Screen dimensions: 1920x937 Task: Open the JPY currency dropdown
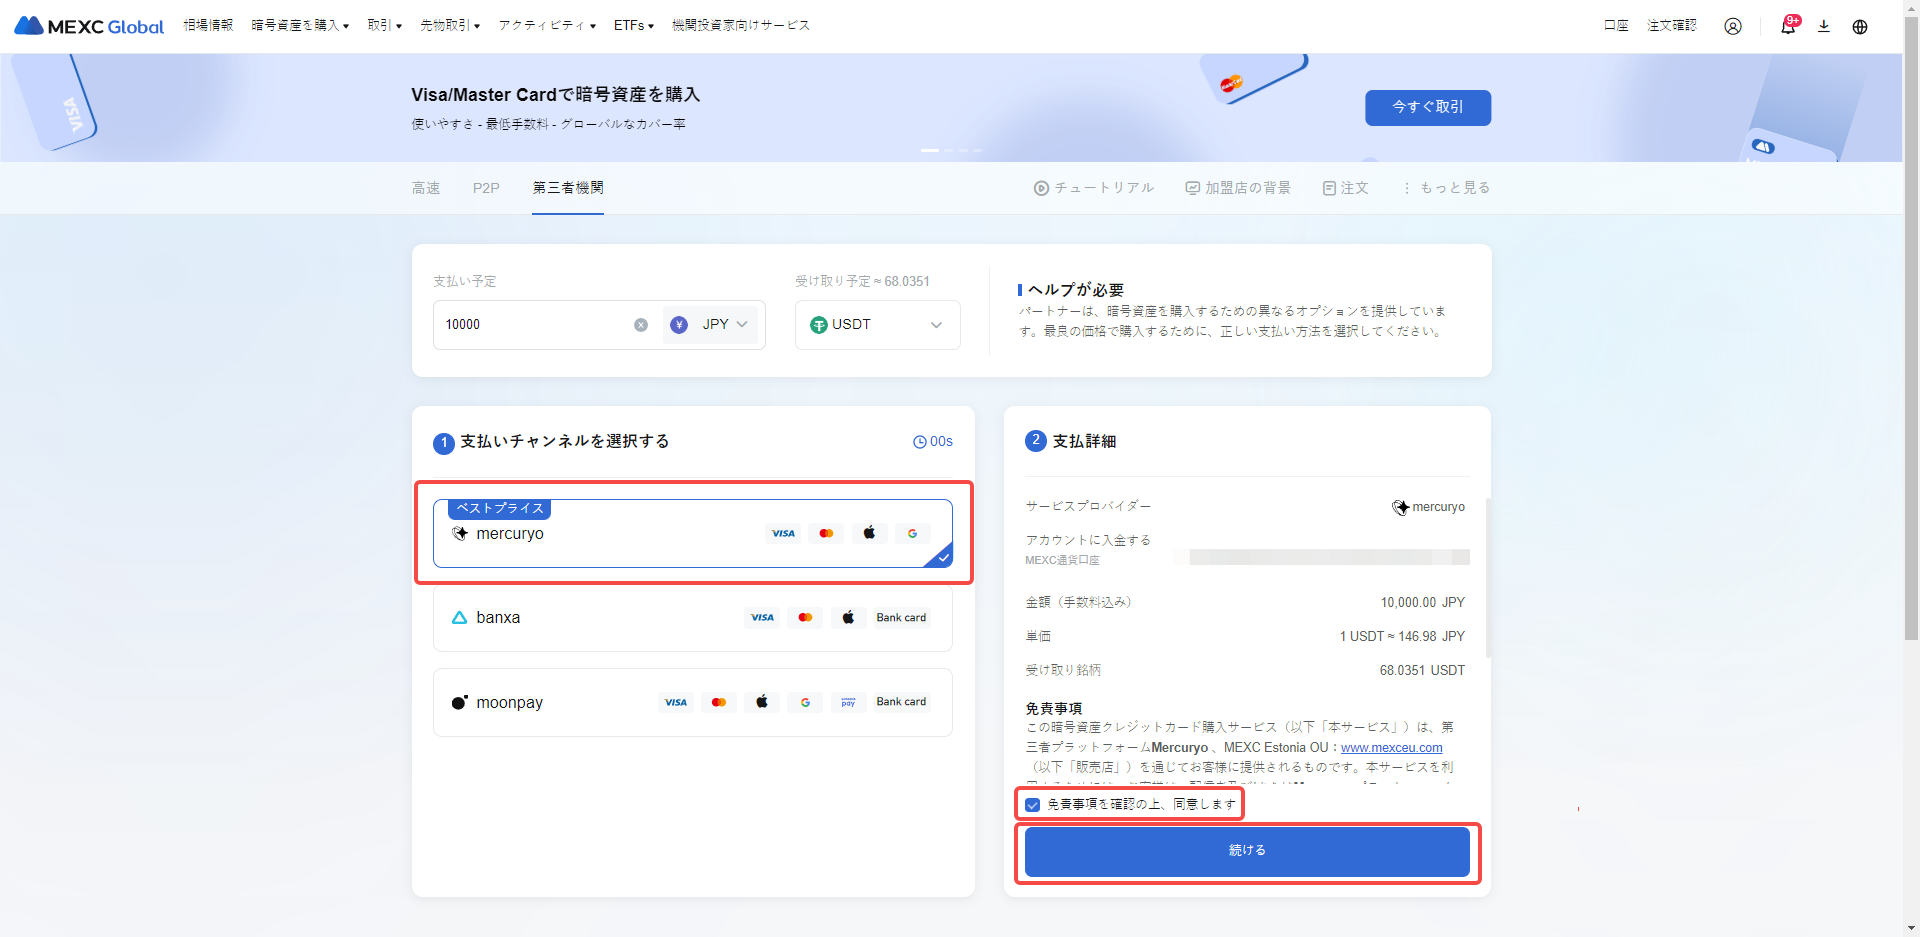click(712, 325)
